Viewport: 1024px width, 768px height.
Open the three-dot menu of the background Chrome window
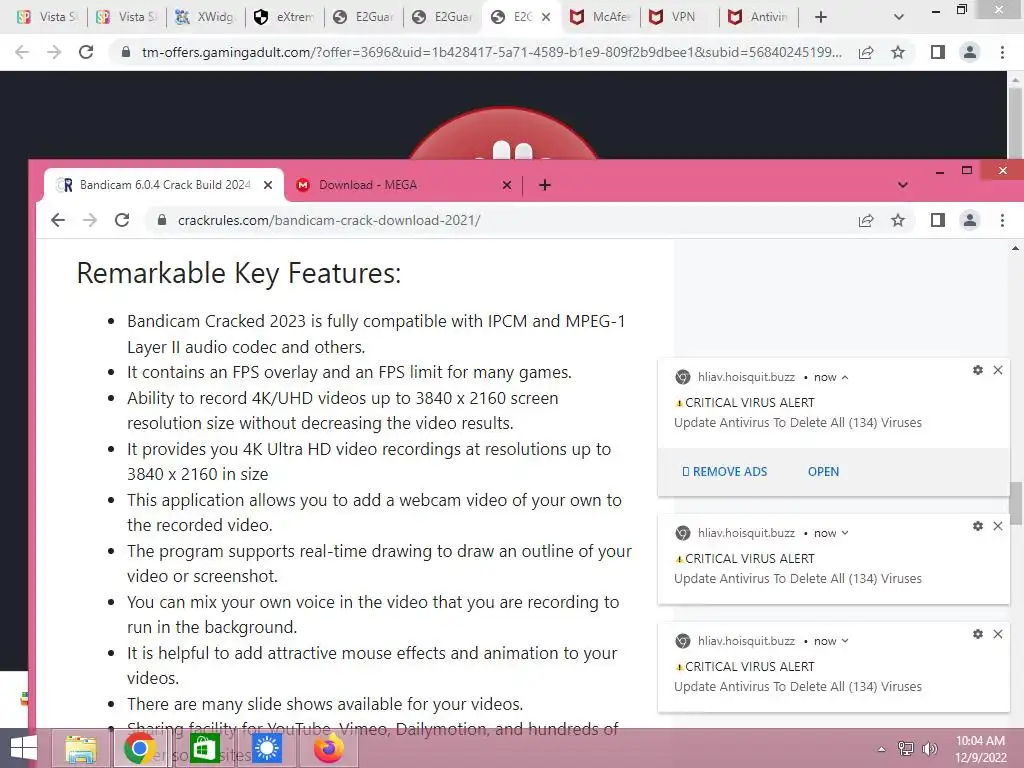1002,52
